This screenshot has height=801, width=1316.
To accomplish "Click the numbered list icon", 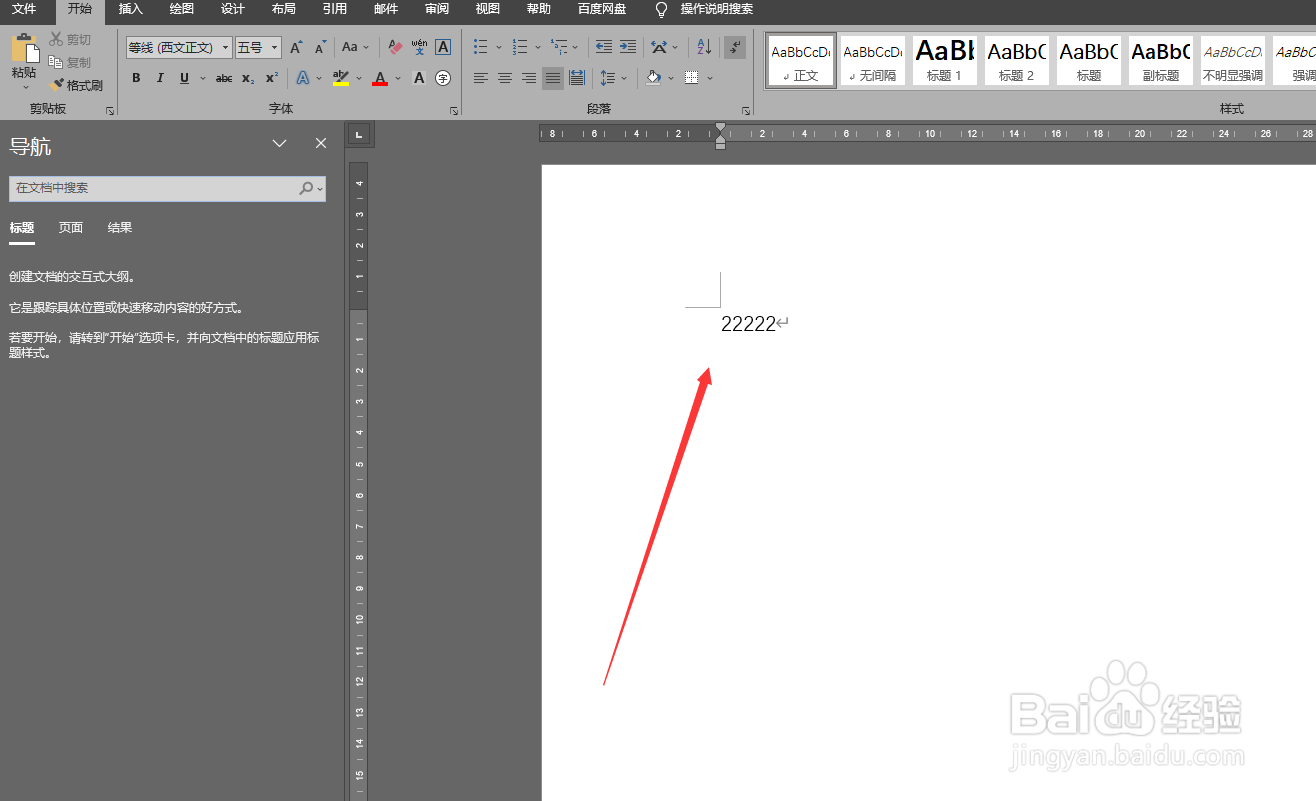I will [x=520, y=47].
